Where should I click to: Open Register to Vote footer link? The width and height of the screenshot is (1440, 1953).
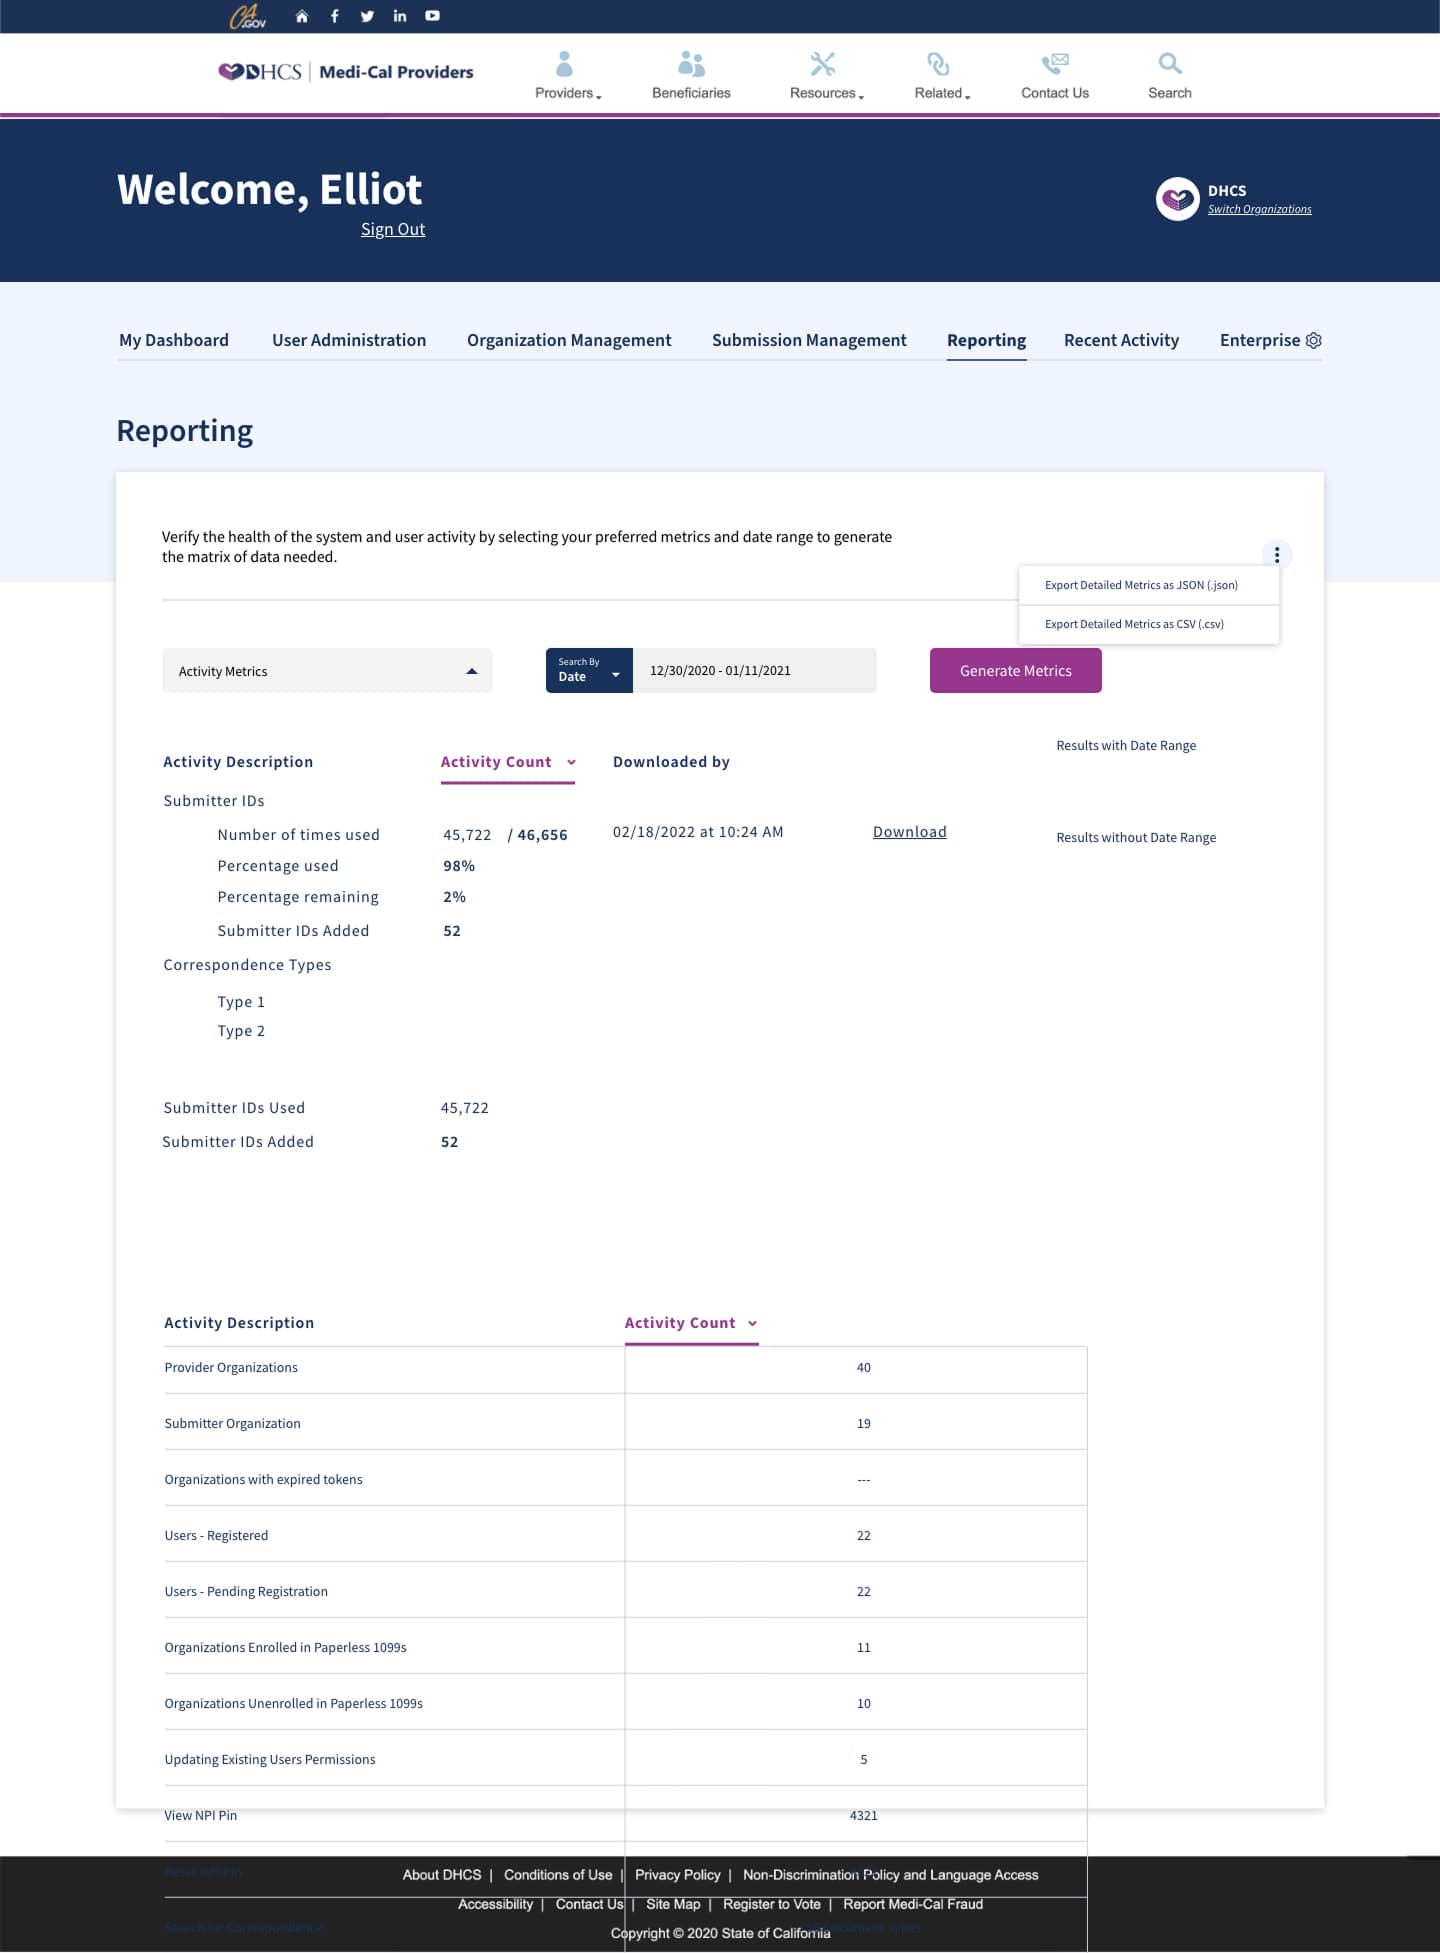pyautogui.click(x=772, y=1904)
